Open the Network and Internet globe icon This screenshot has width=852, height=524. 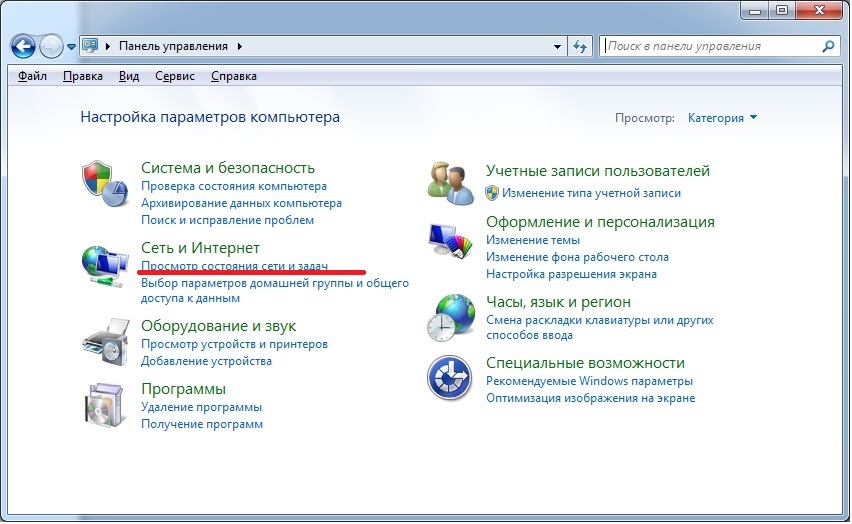tap(105, 266)
